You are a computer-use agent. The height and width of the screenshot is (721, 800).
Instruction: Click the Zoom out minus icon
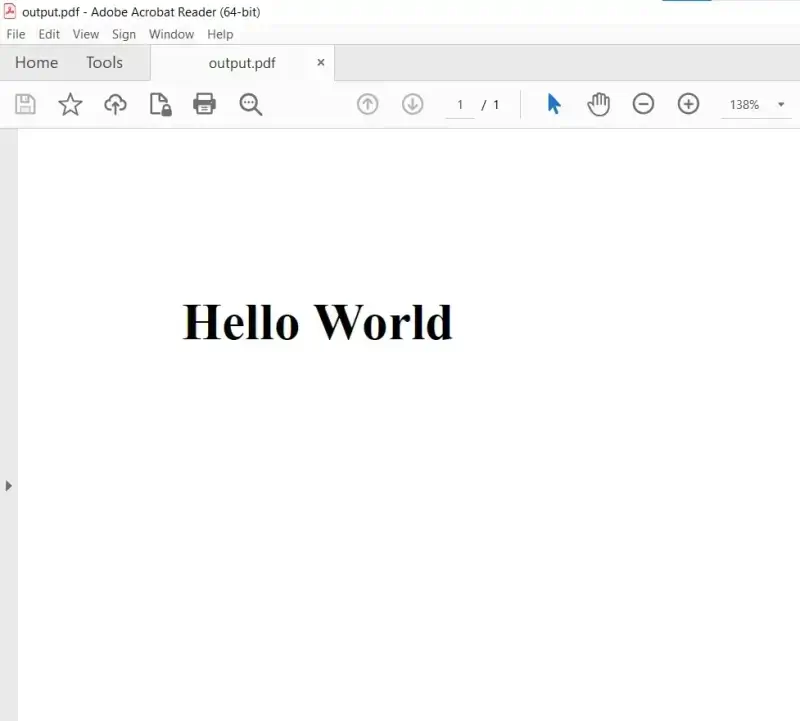tap(643, 104)
